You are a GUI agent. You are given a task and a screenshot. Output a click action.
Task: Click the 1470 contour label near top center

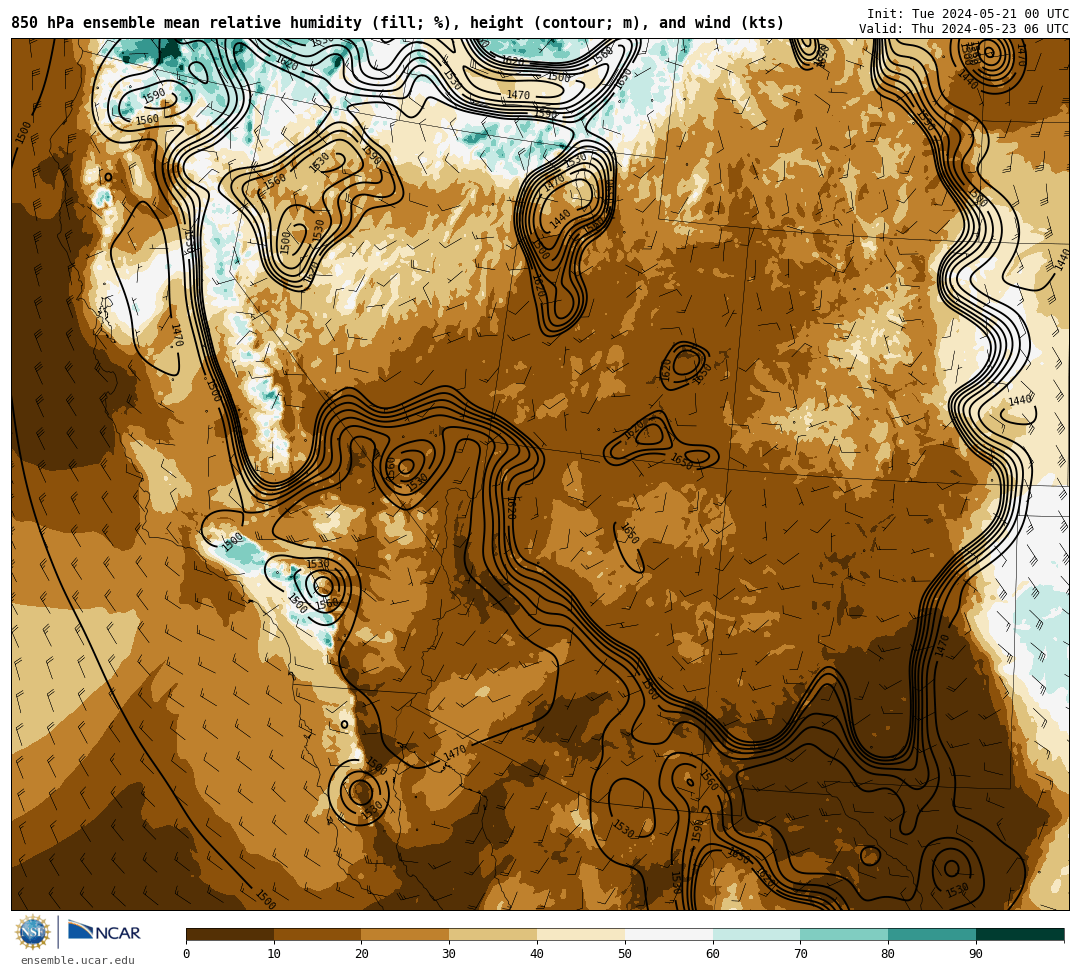518,94
